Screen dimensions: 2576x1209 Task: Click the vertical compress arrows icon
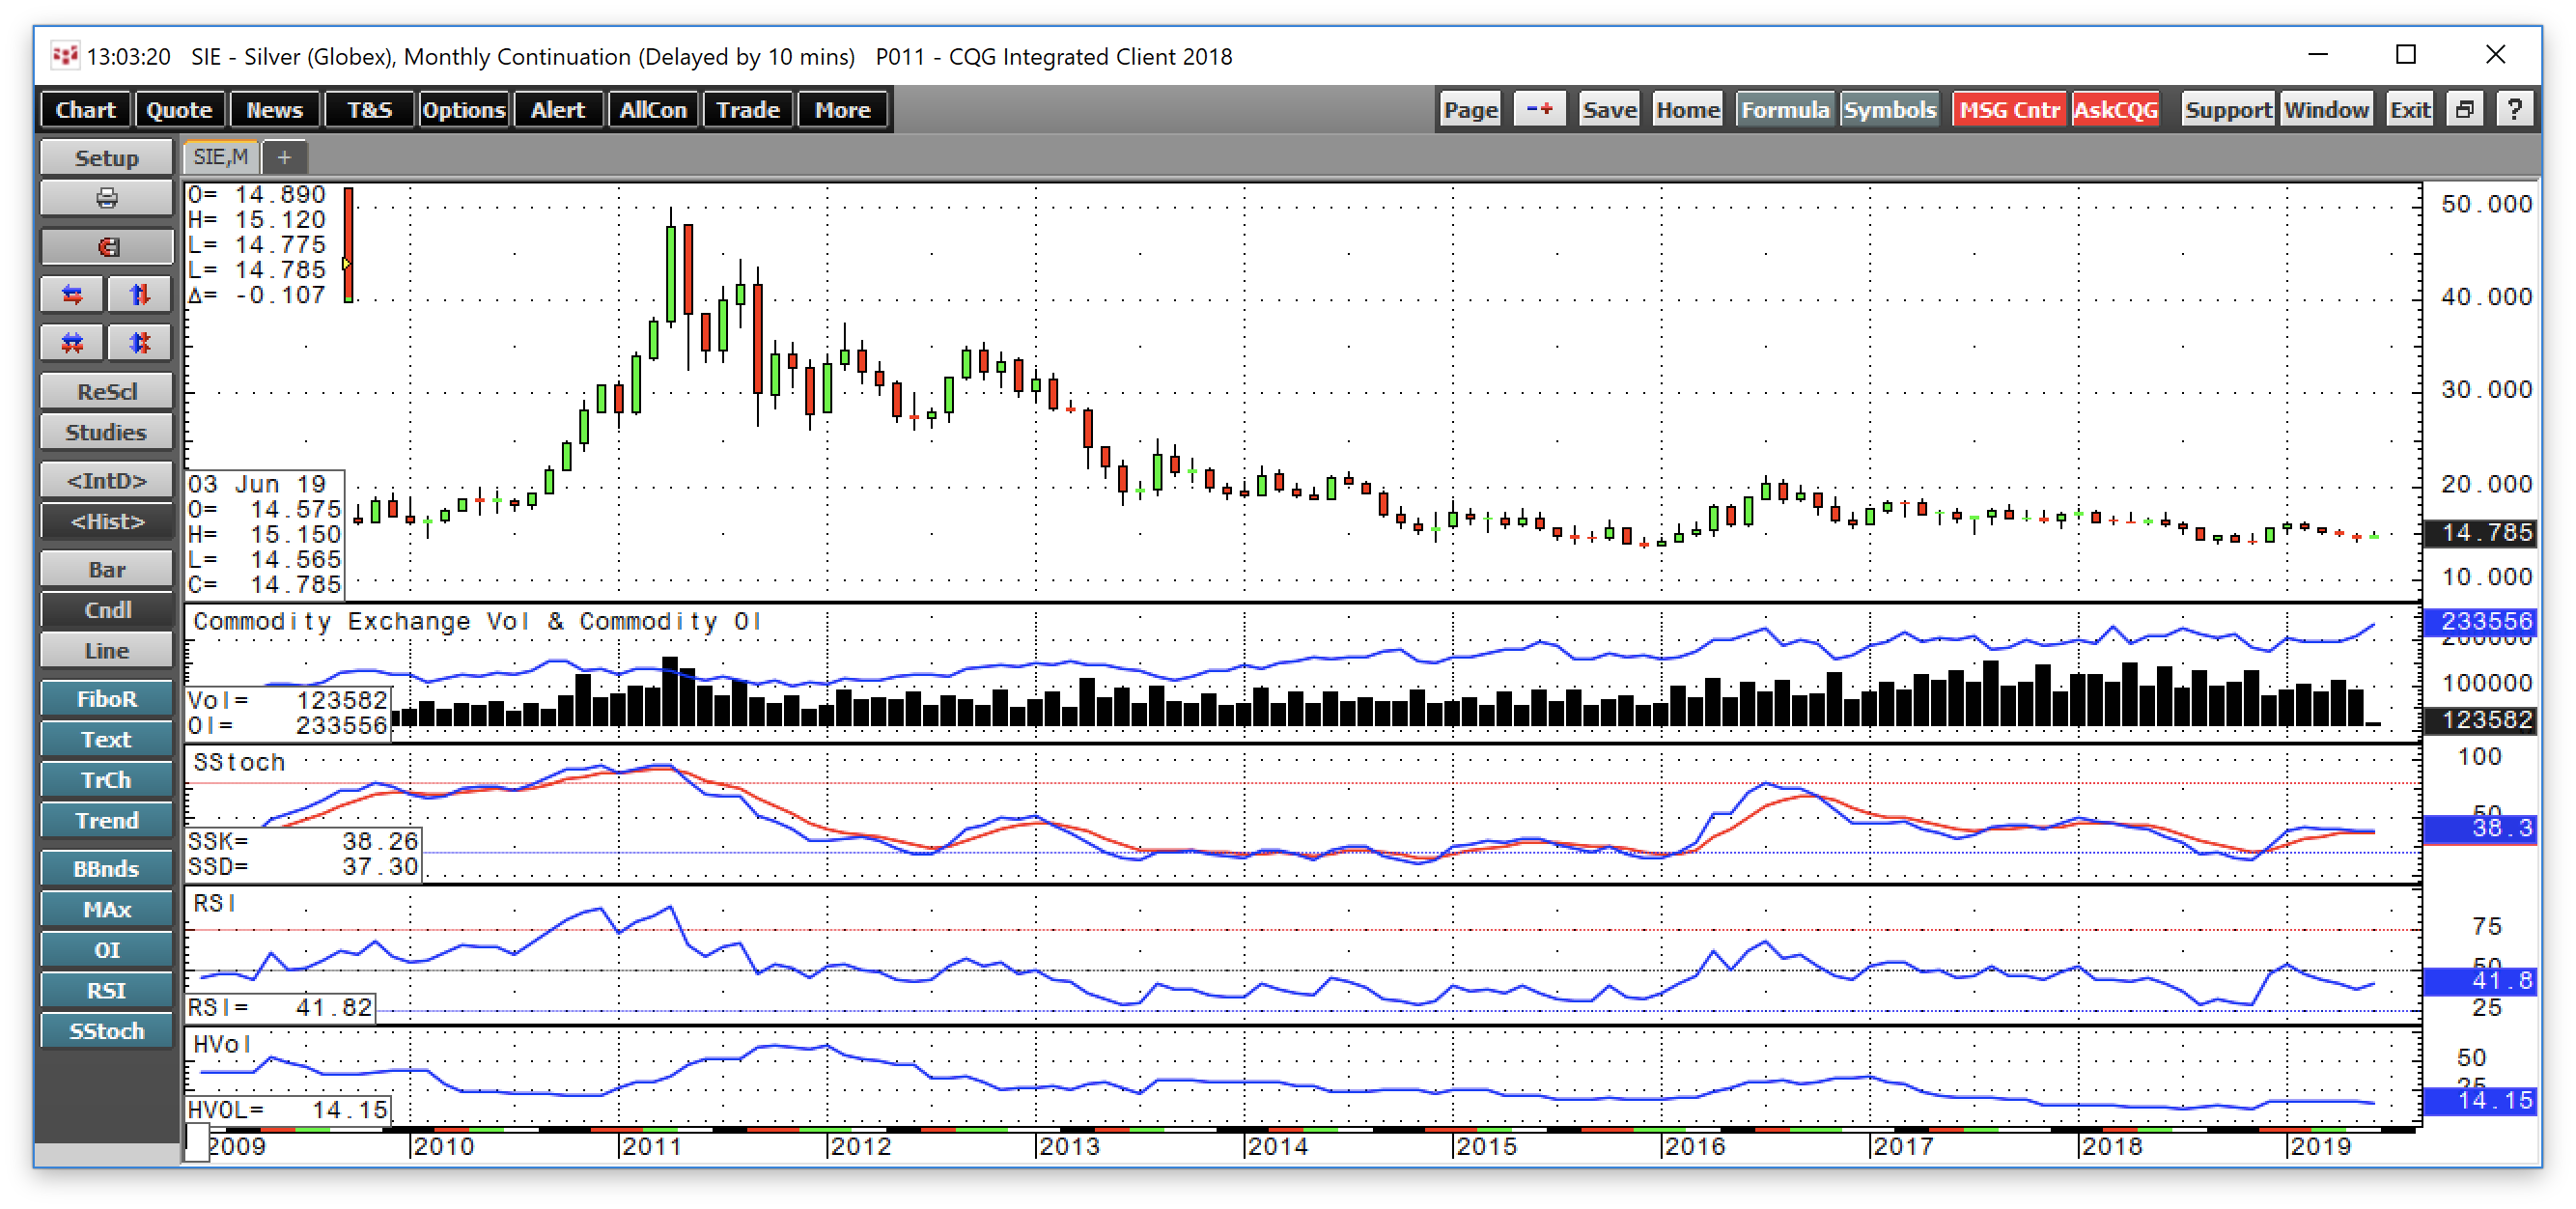[140, 343]
